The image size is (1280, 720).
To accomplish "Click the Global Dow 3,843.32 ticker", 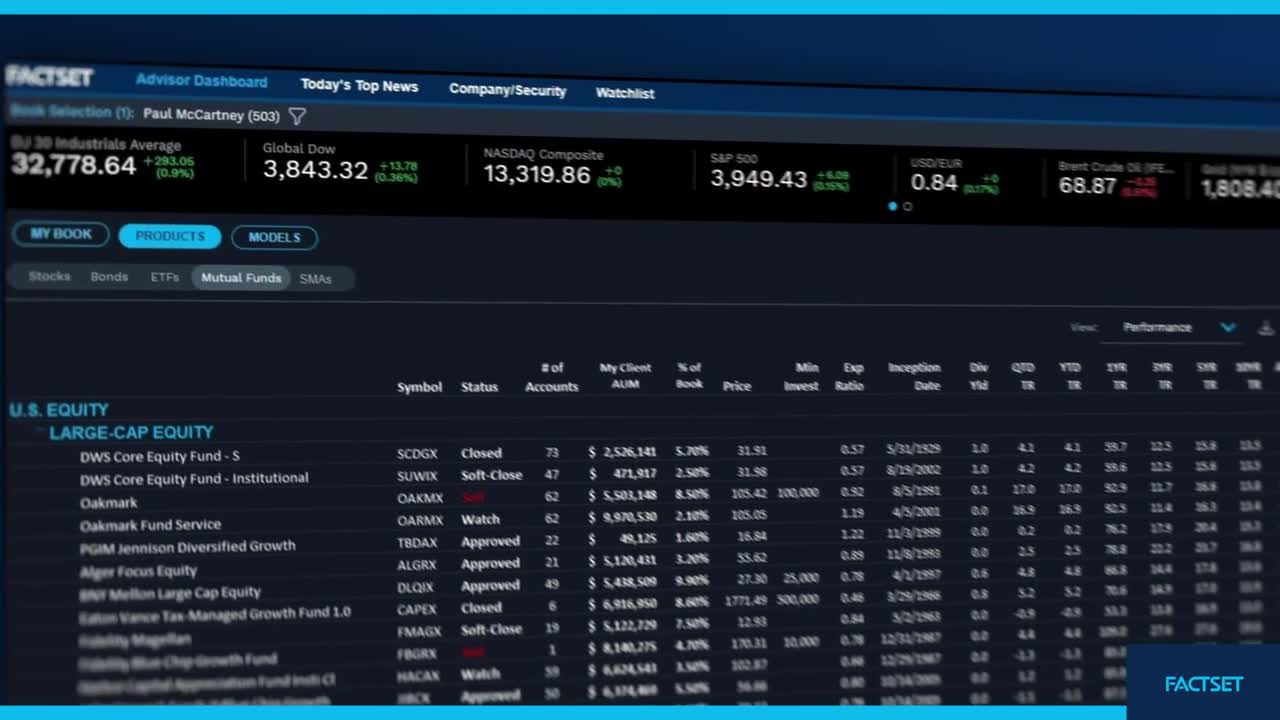I will (x=340, y=162).
